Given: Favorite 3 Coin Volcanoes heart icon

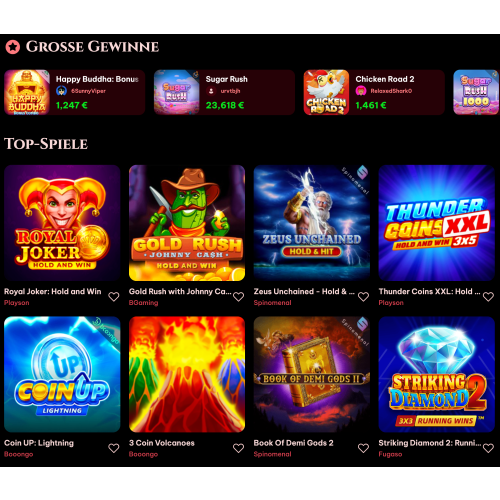Looking at the screenshot, I should pos(238,448).
